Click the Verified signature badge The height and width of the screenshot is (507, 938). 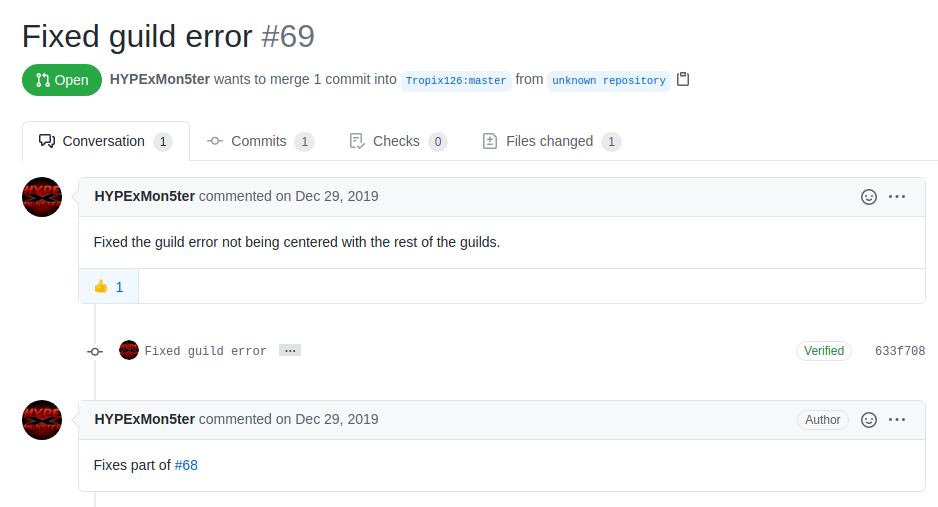pyautogui.click(x=824, y=351)
